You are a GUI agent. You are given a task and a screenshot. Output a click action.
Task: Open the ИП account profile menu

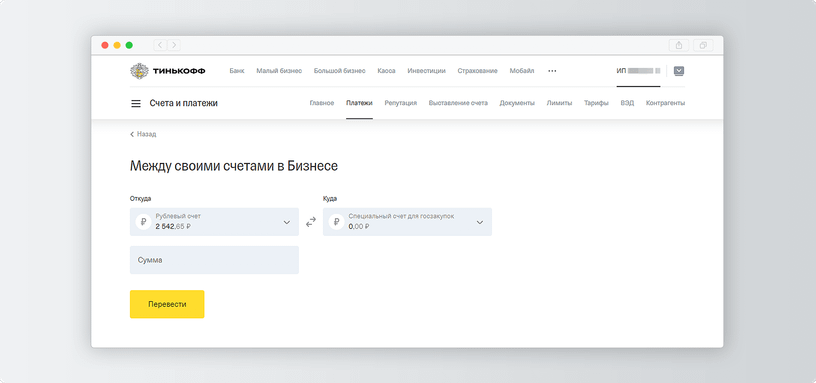point(638,71)
